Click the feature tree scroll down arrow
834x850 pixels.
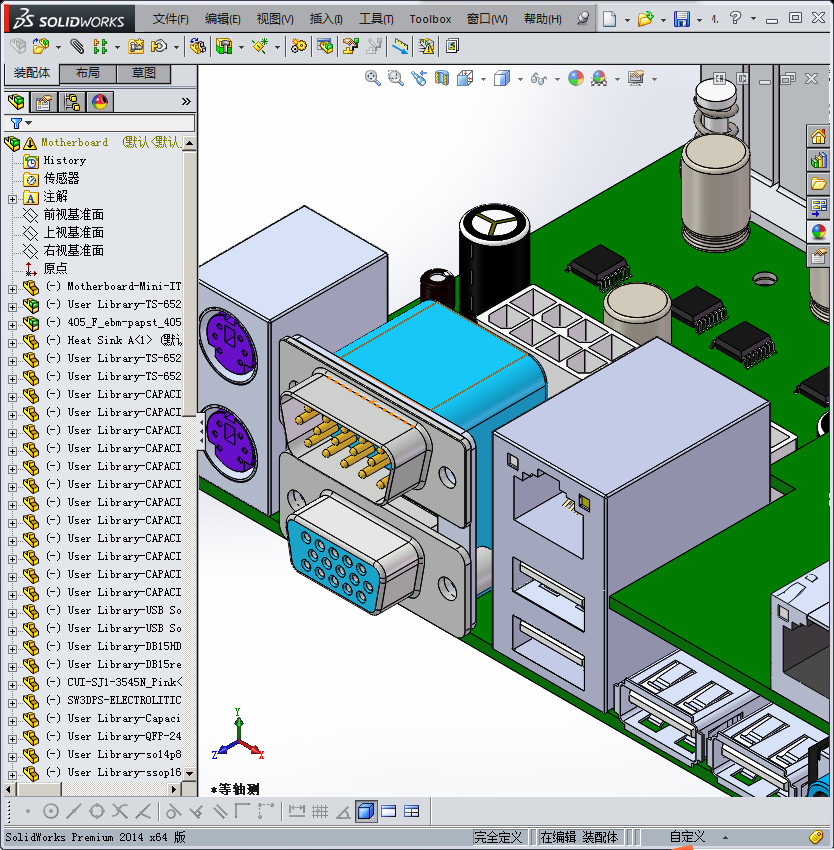(189, 774)
